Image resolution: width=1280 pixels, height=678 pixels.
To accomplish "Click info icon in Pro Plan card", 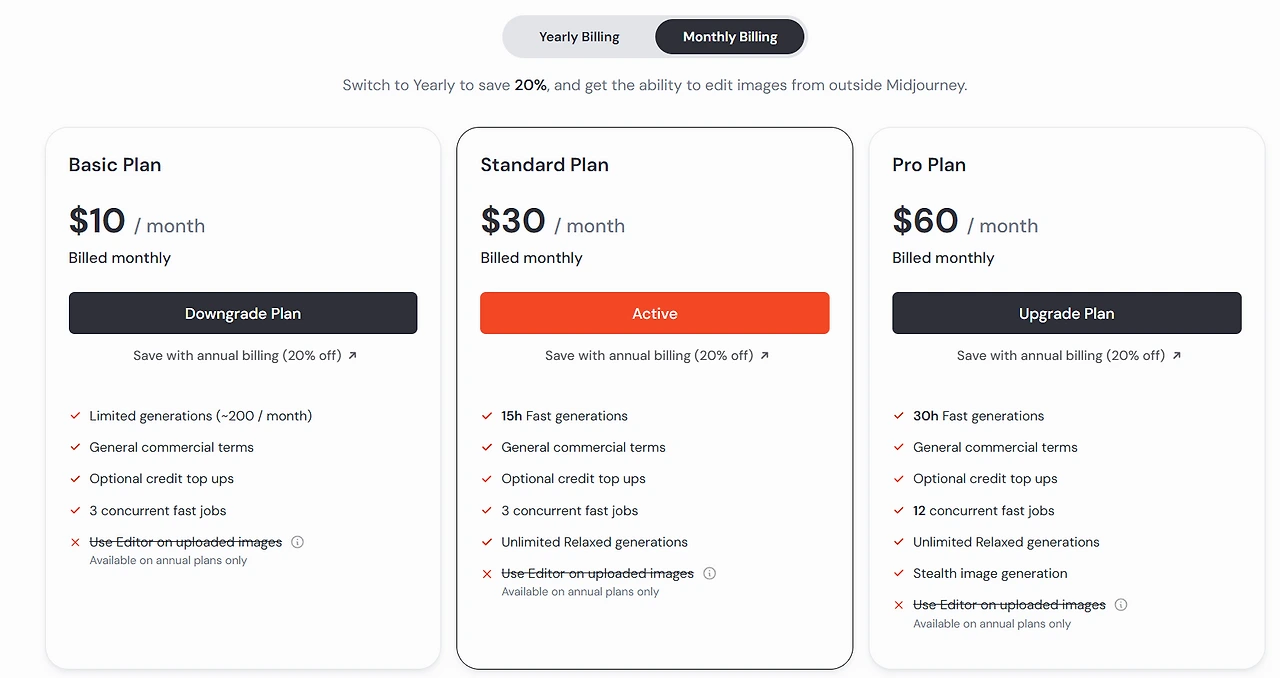I will [1121, 605].
